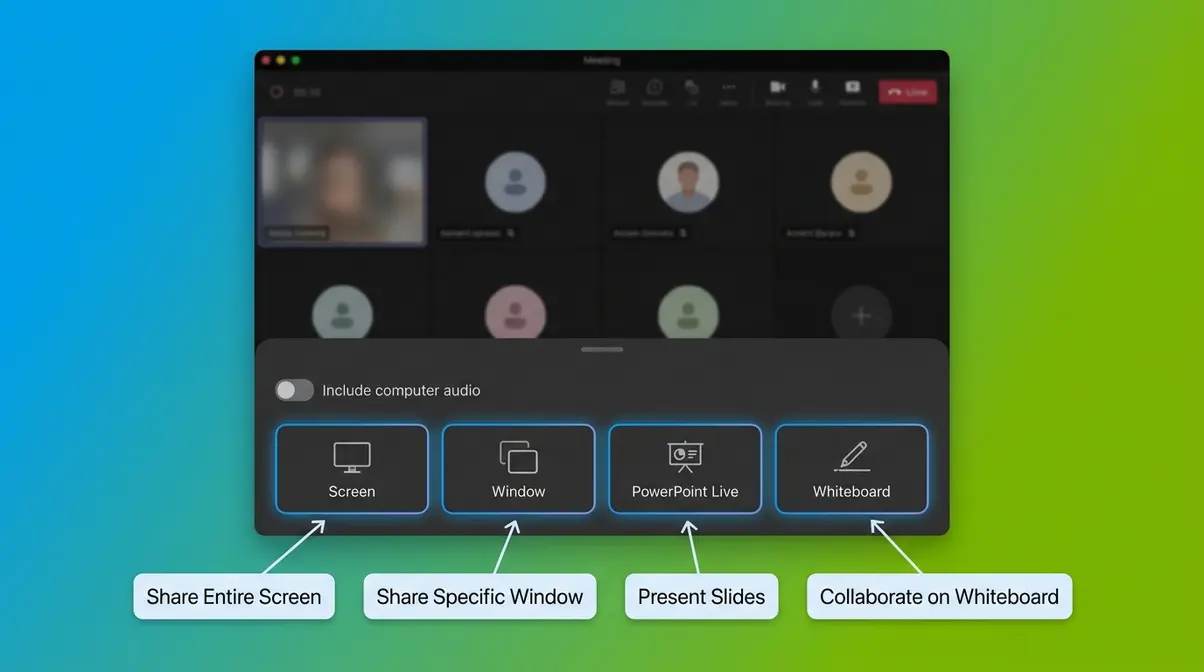Select the blurred live video tile

pos(343,181)
